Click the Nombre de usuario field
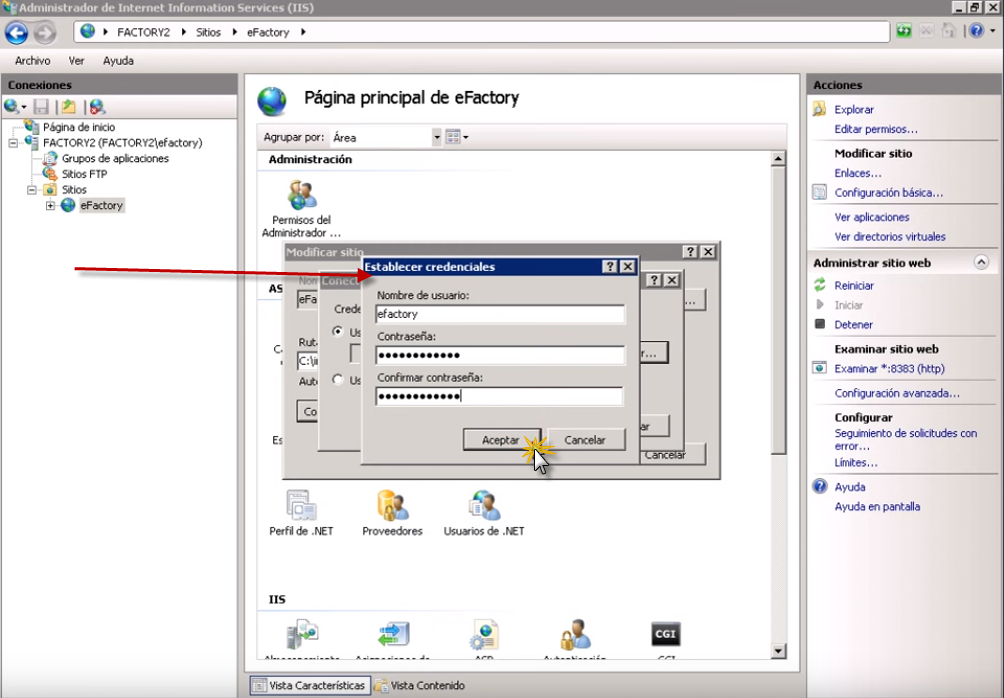1004x698 pixels. click(499, 314)
